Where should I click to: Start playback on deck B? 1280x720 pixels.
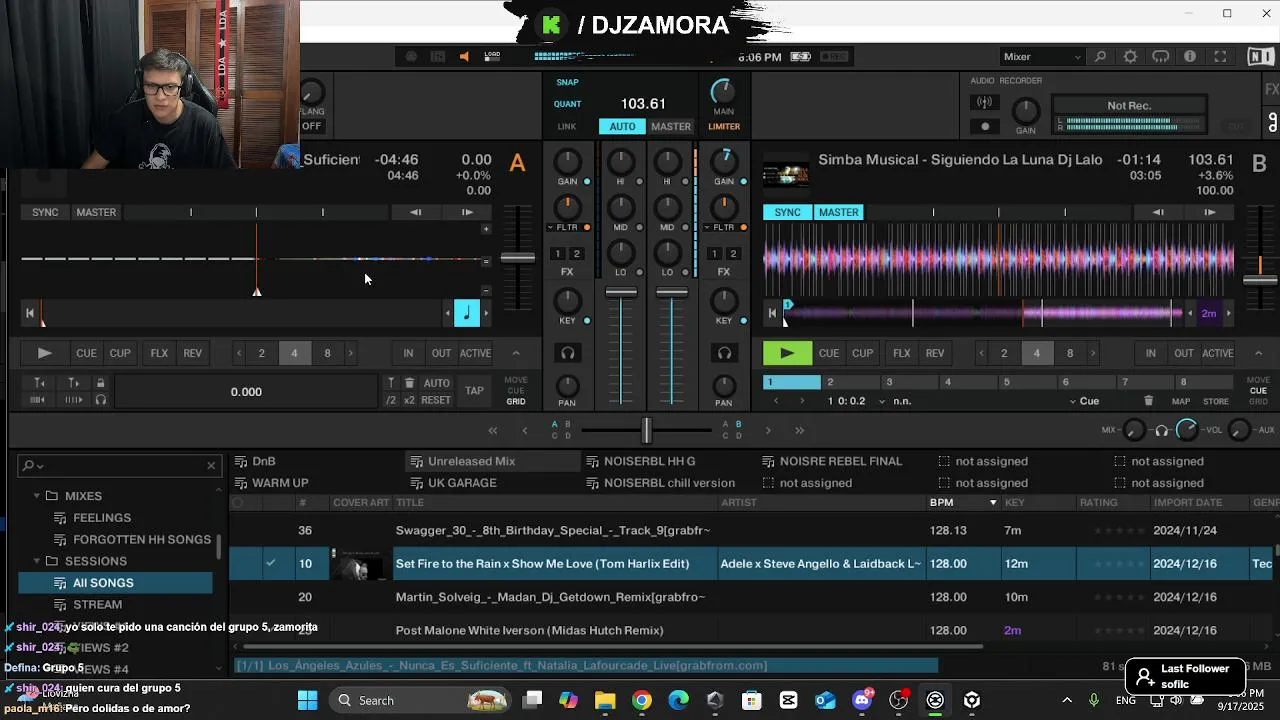click(x=787, y=353)
